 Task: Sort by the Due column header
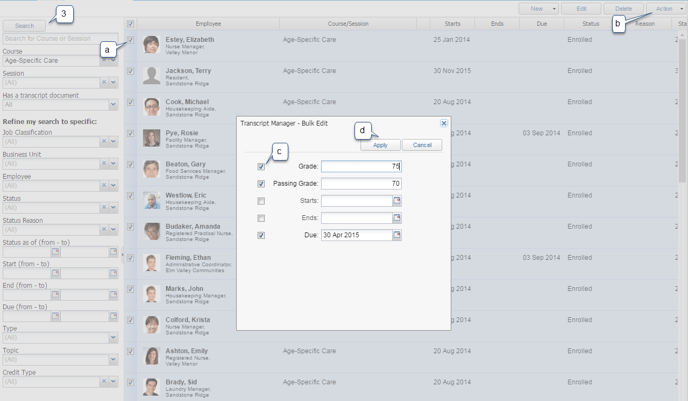(x=542, y=24)
